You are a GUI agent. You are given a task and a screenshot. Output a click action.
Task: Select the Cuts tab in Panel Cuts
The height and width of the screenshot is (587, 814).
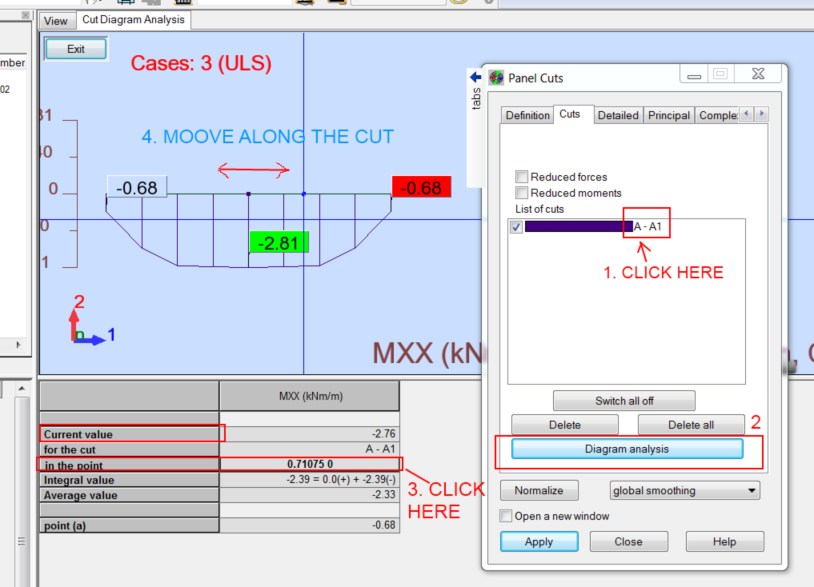click(x=569, y=114)
